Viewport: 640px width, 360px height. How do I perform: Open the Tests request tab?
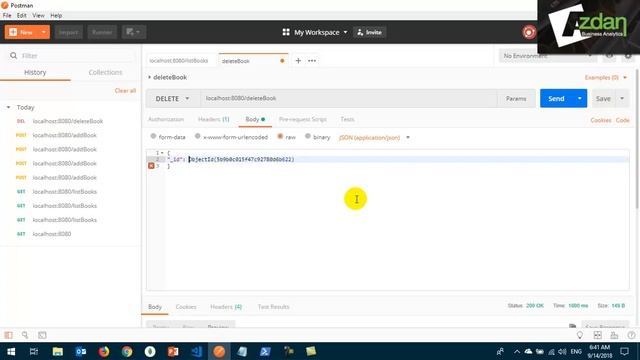click(347, 119)
